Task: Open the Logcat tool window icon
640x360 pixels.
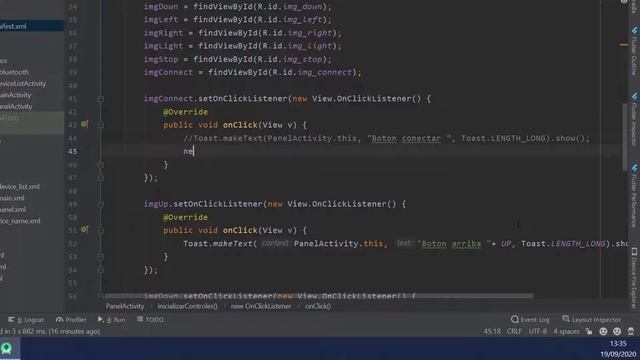Action: pyautogui.click(x=11, y=320)
